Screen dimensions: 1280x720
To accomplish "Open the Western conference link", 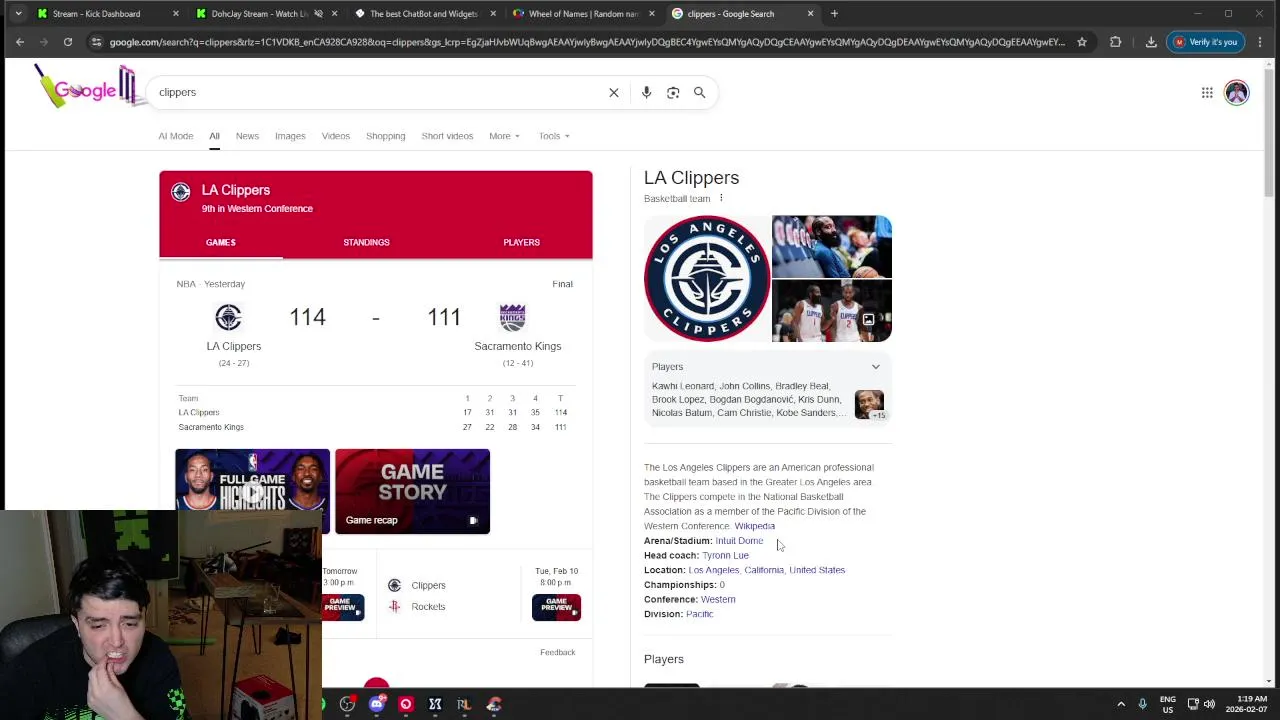I will (718, 599).
